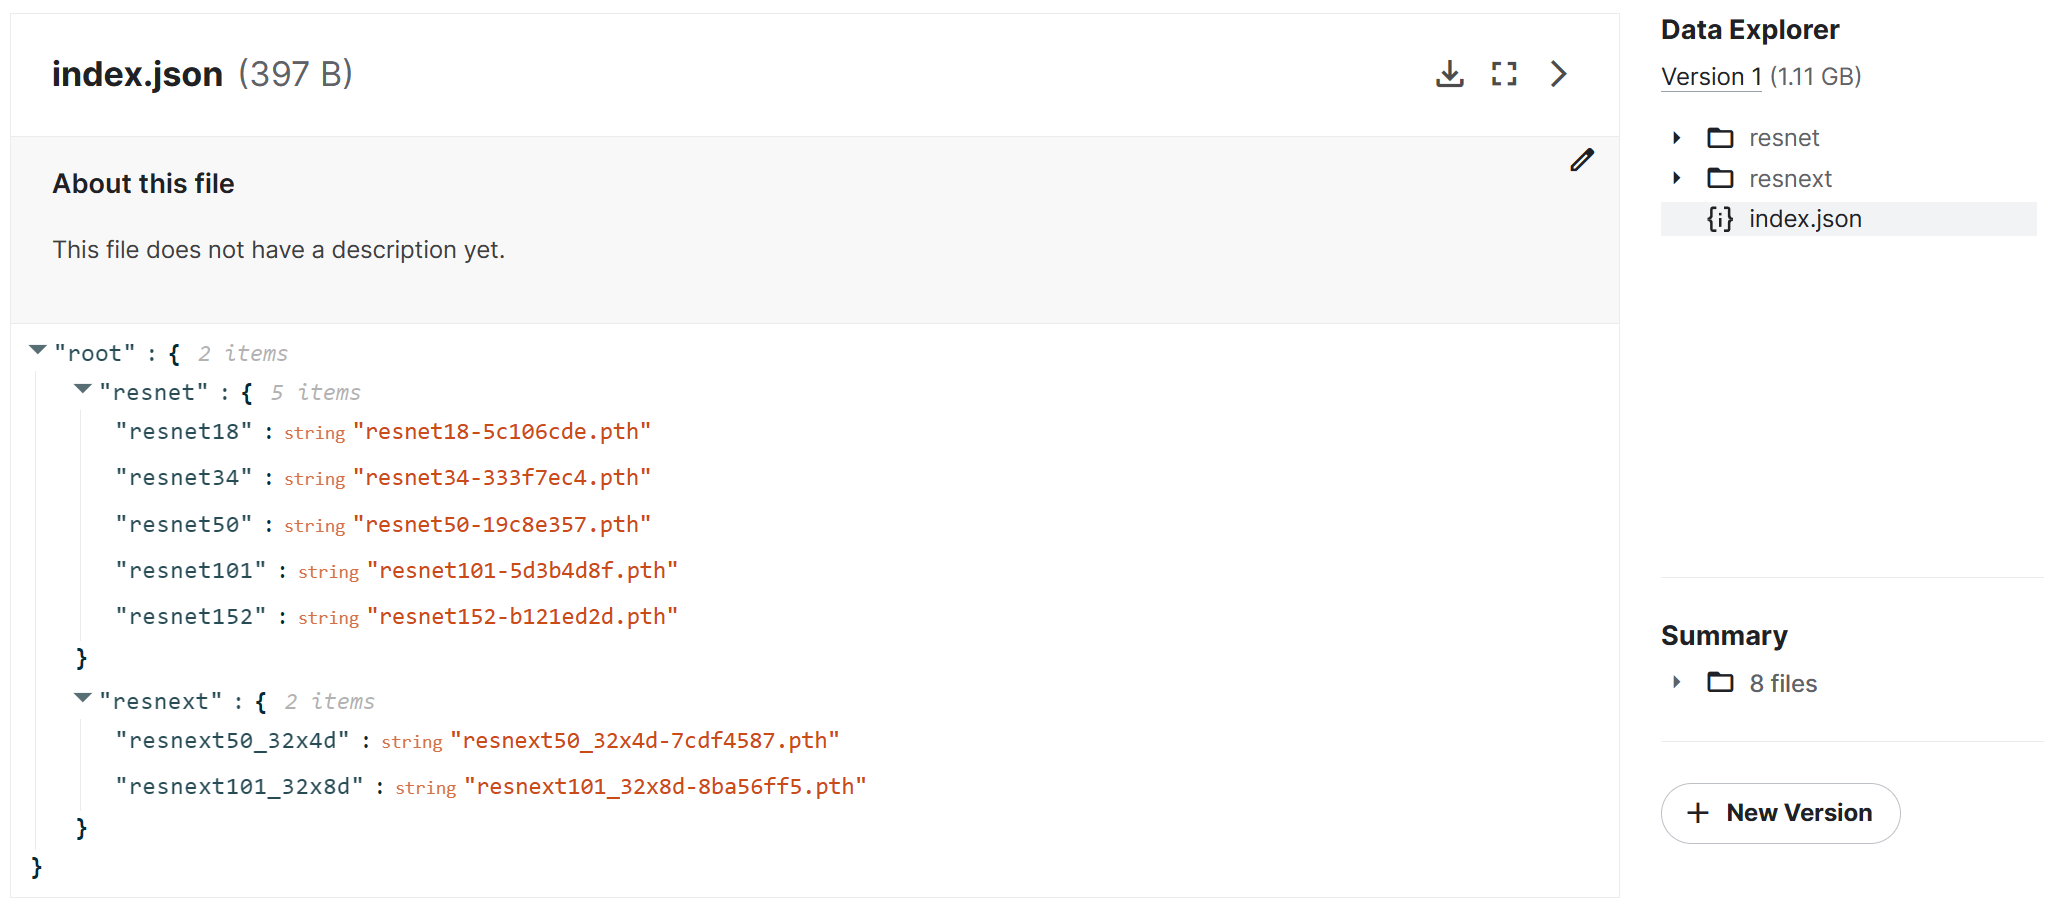This screenshot has width=2052, height=909.
Task: Expand the 8 files summary entry
Action: [x=1677, y=683]
